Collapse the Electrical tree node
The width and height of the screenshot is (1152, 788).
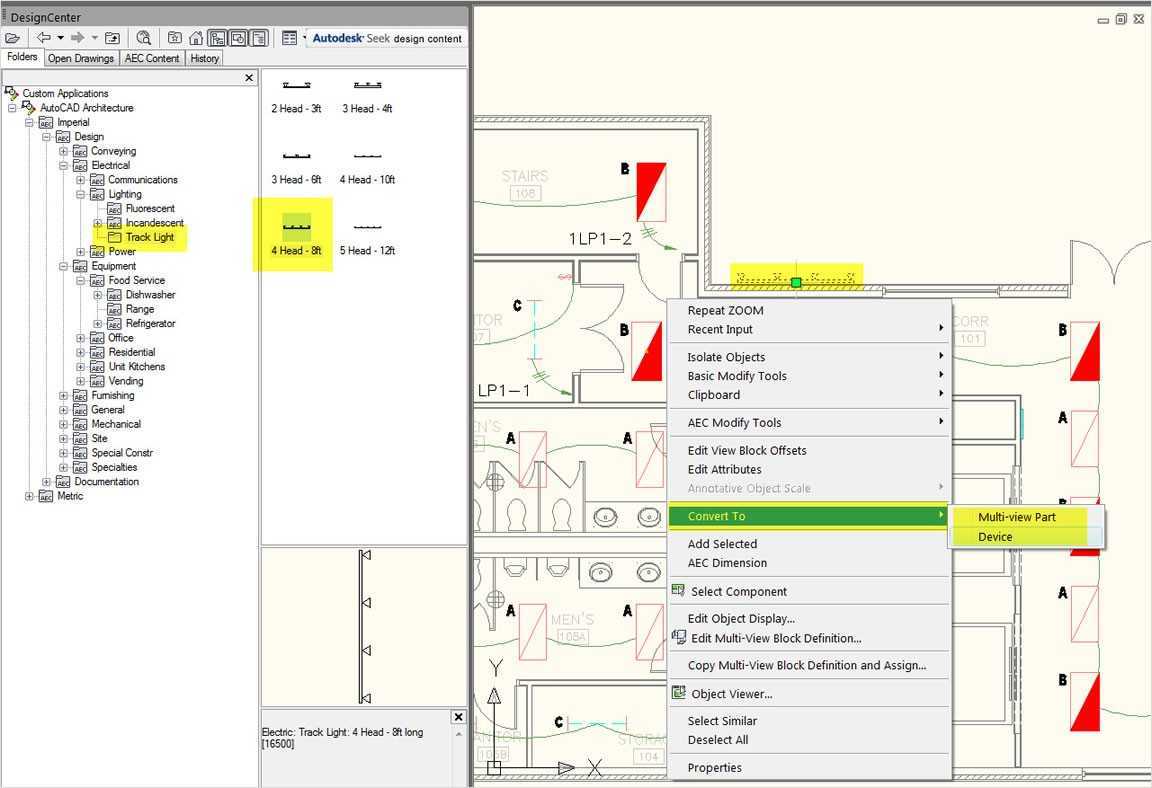tap(64, 166)
